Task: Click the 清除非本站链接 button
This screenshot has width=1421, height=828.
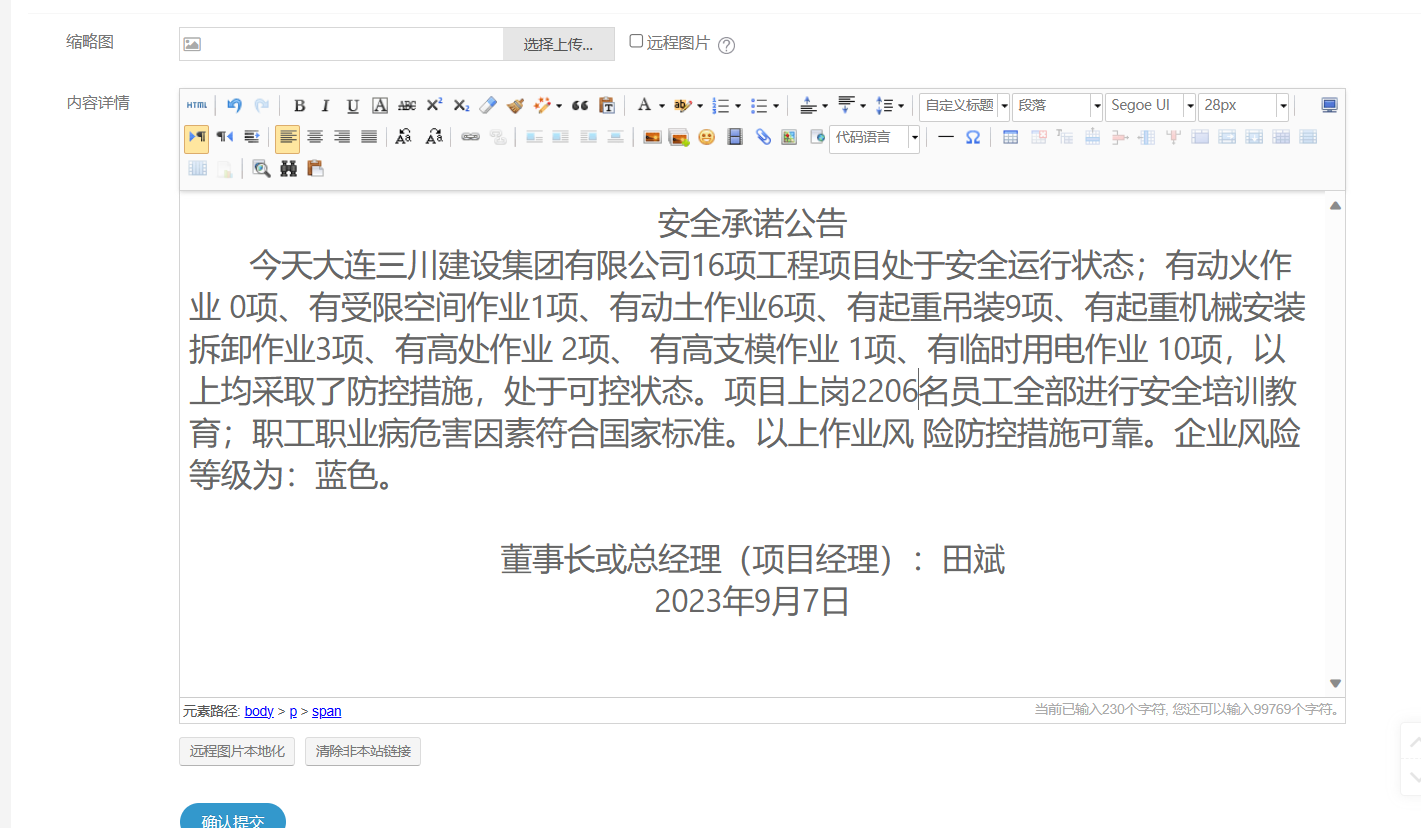Action: (363, 751)
